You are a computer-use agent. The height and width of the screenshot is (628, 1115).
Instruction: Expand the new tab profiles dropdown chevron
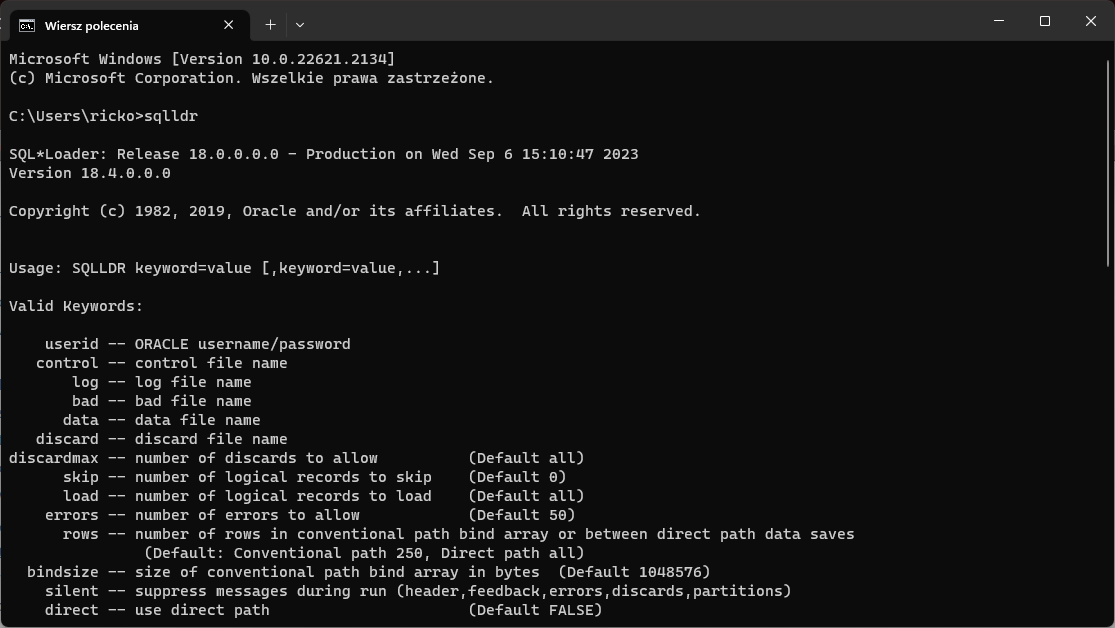point(300,24)
